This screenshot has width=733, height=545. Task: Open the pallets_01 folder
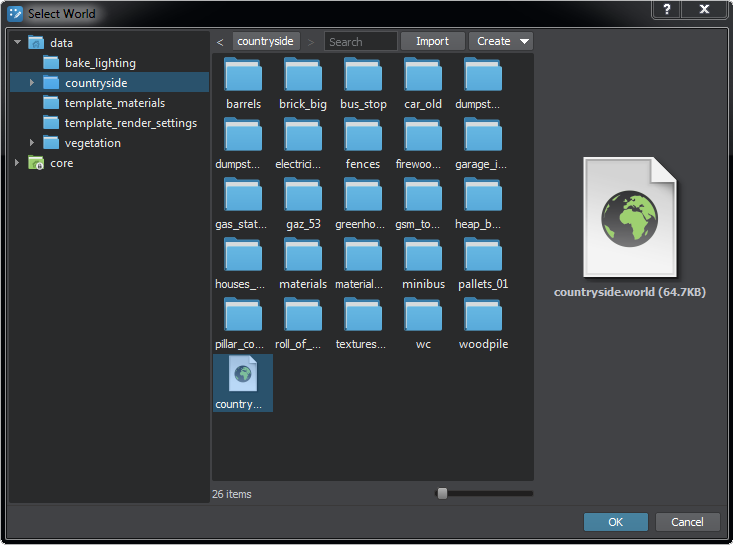coord(483,255)
